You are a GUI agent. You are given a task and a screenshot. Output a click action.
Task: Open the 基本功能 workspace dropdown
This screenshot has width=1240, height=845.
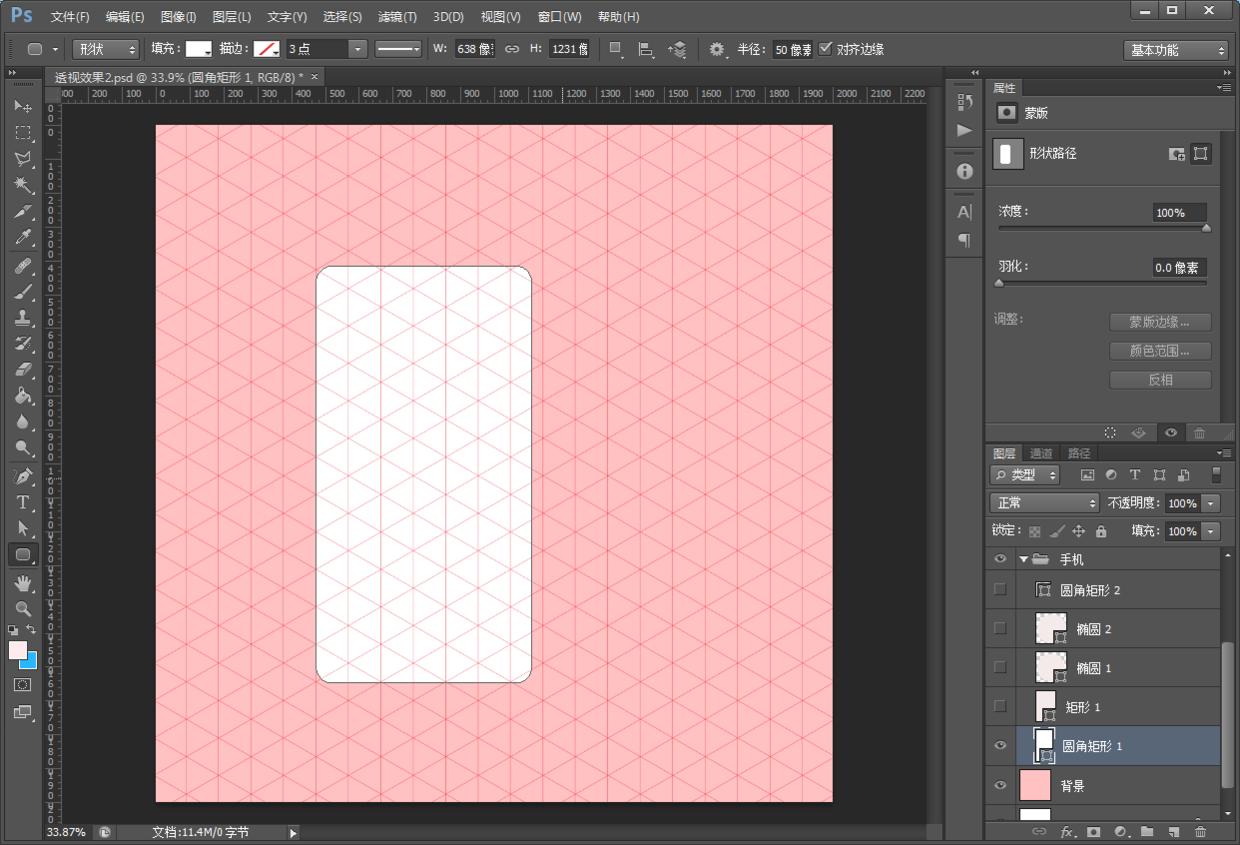pos(1175,50)
